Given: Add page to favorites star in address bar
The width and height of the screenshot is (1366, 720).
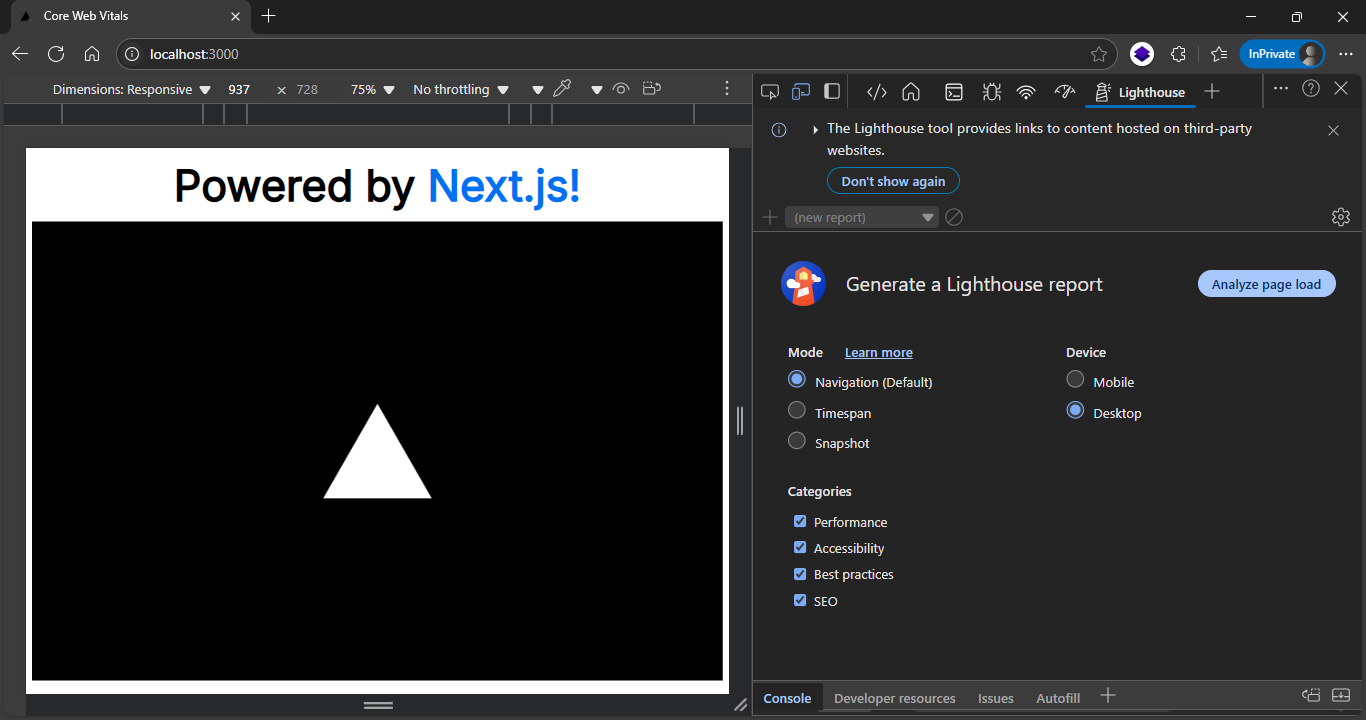Looking at the screenshot, I should [1099, 54].
